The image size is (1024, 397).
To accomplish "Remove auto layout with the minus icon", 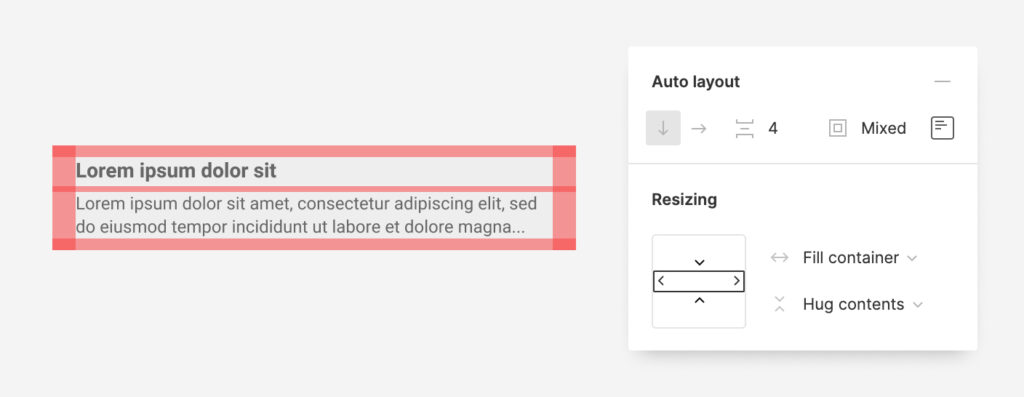I will (942, 82).
